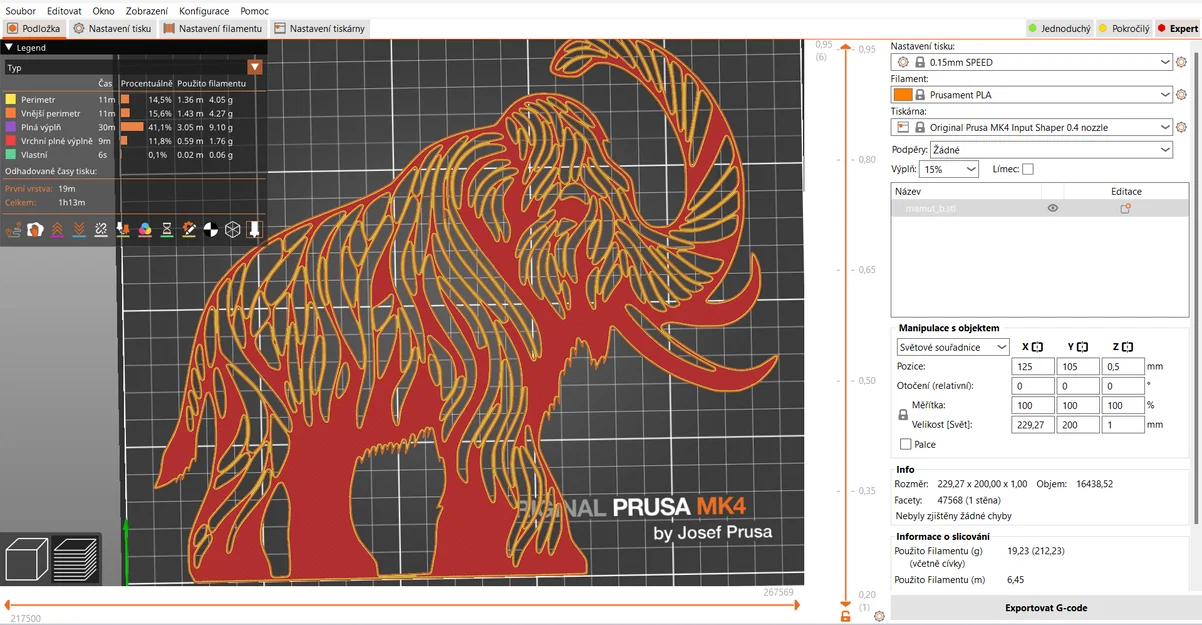This screenshot has height=625, width=1202.
Task: Click the Z axis mirror icon
Action: [1127, 347]
